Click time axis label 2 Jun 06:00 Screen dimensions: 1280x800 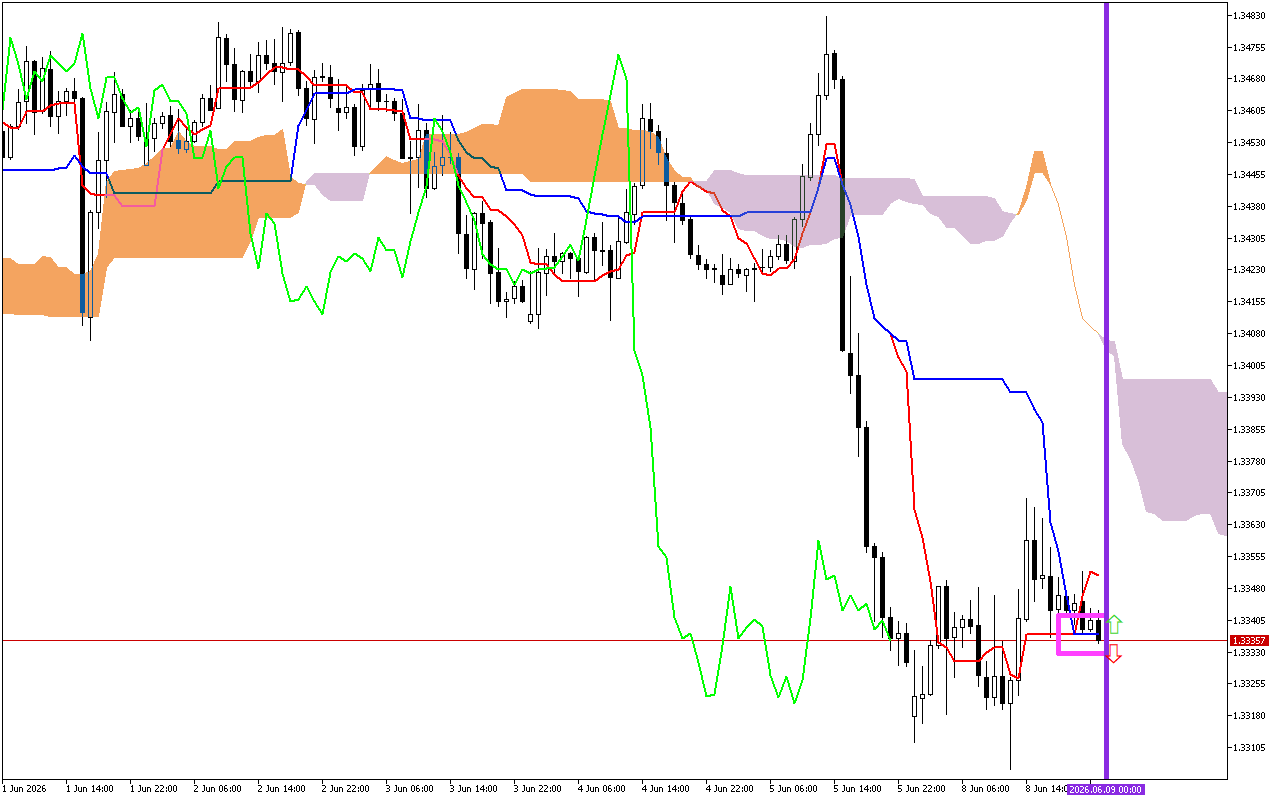[x=218, y=789]
